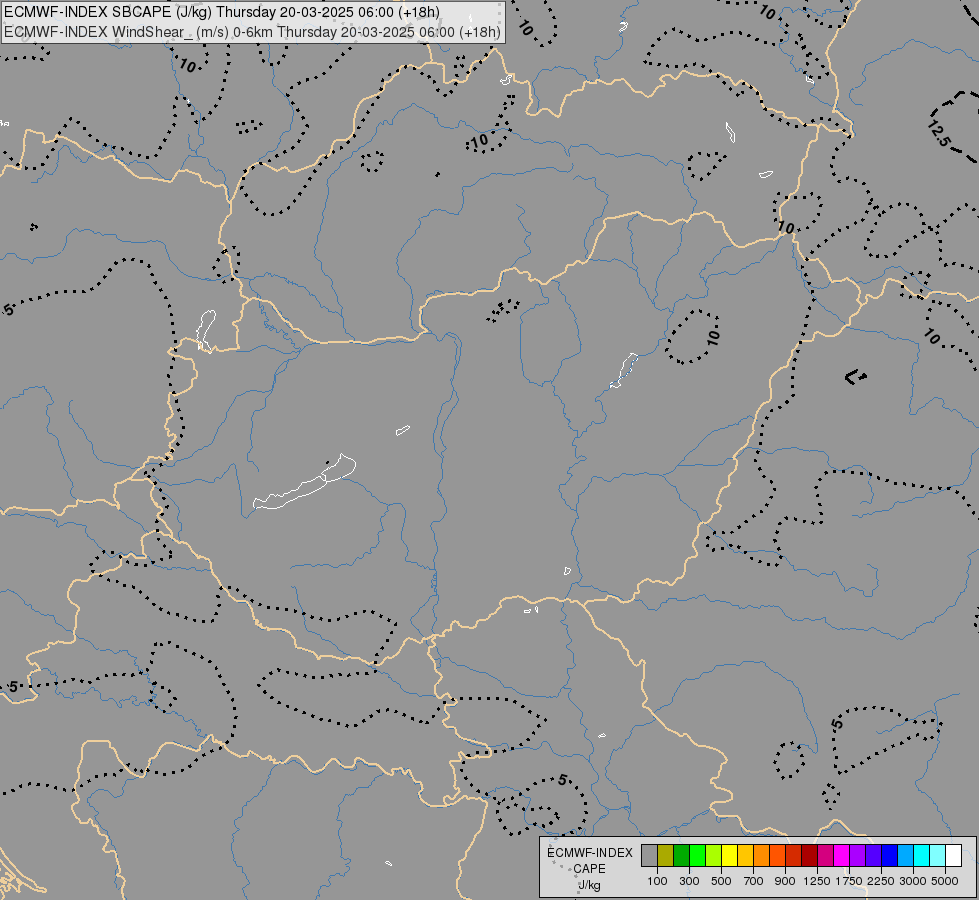
Task: Click the legend value 5000
Action: pyautogui.click(x=945, y=881)
